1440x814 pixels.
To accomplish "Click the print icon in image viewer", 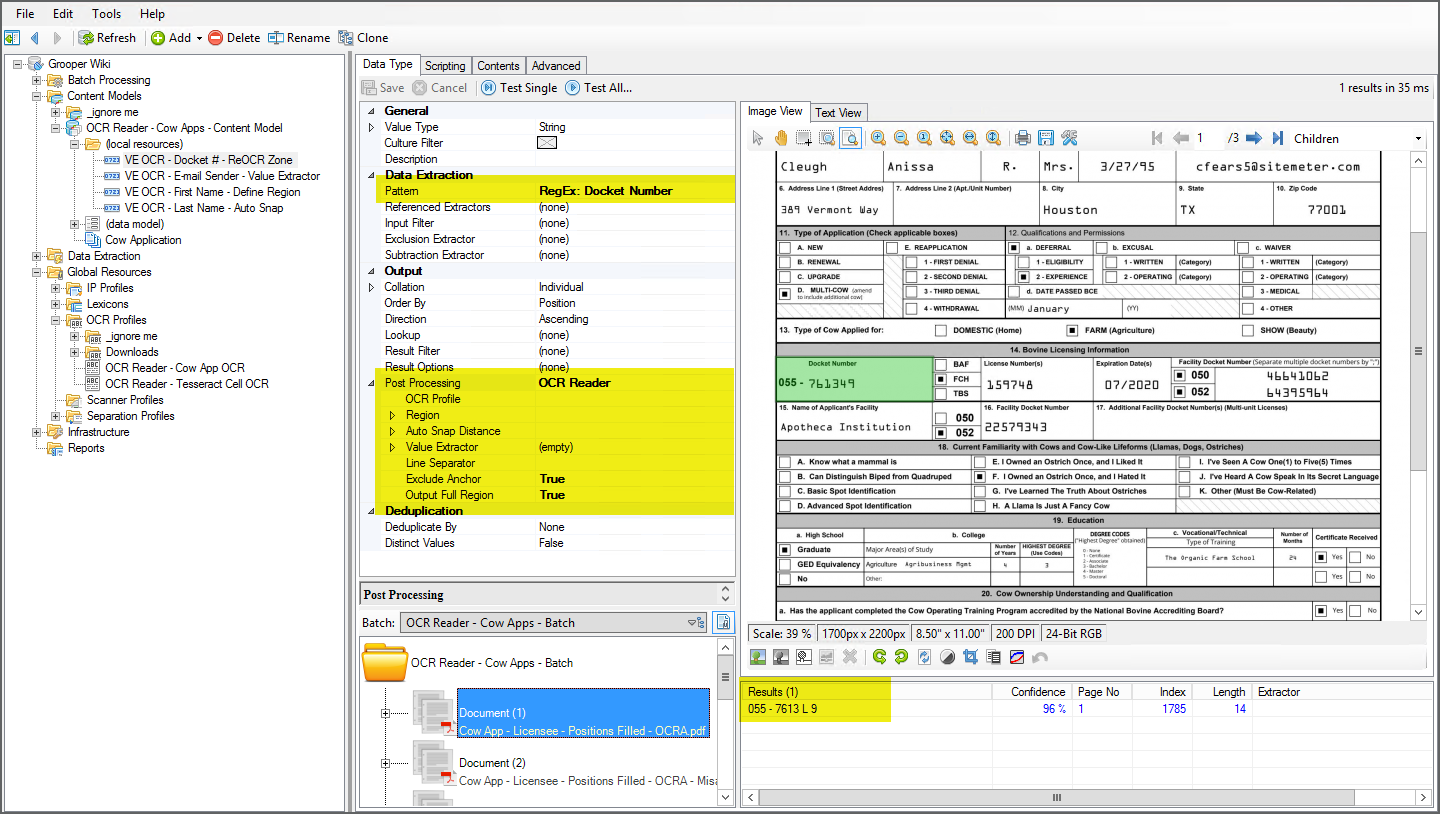I will (x=1023, y=138).
